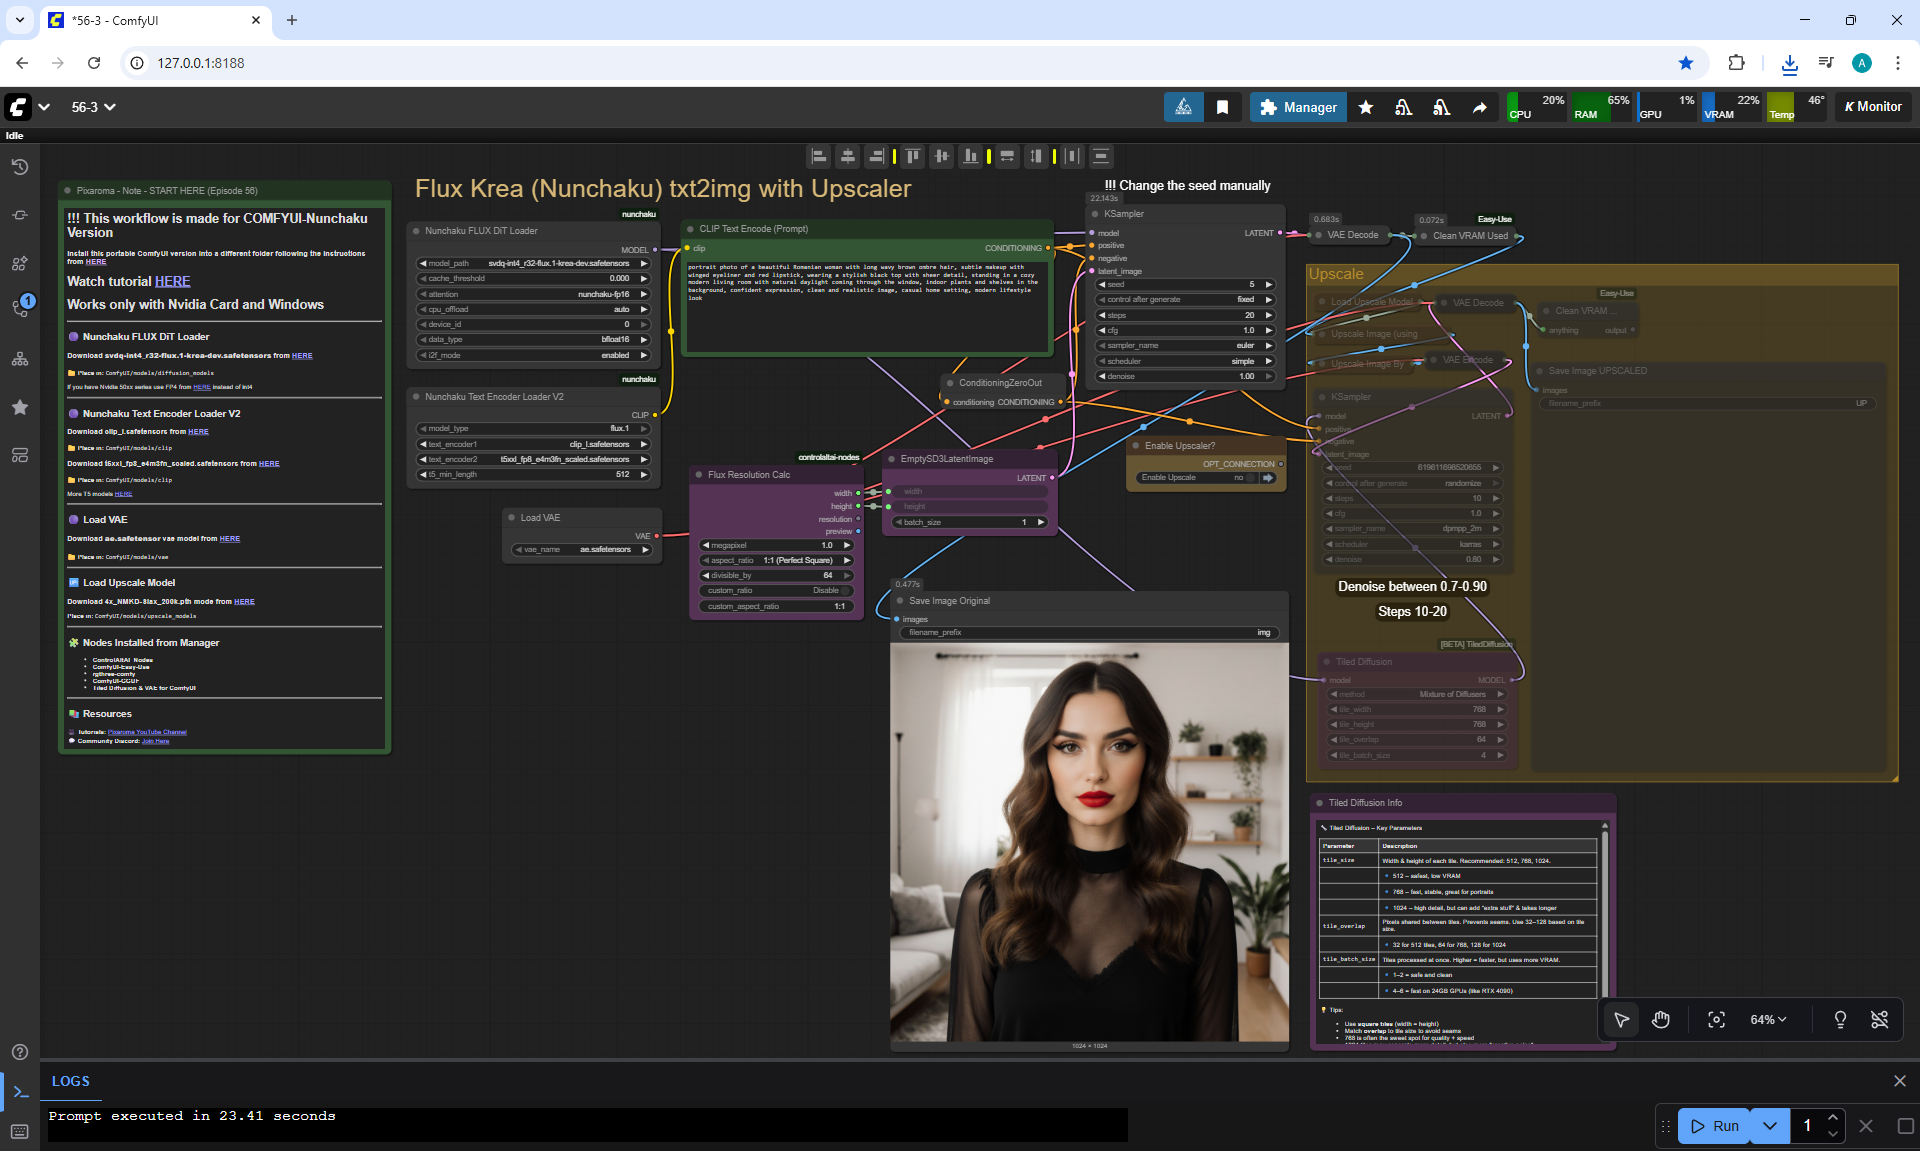The width and height of the screenshot is (1920, 1151).
Task: Click the KSampler steps value slider
Action: (x=1185, y=315)
